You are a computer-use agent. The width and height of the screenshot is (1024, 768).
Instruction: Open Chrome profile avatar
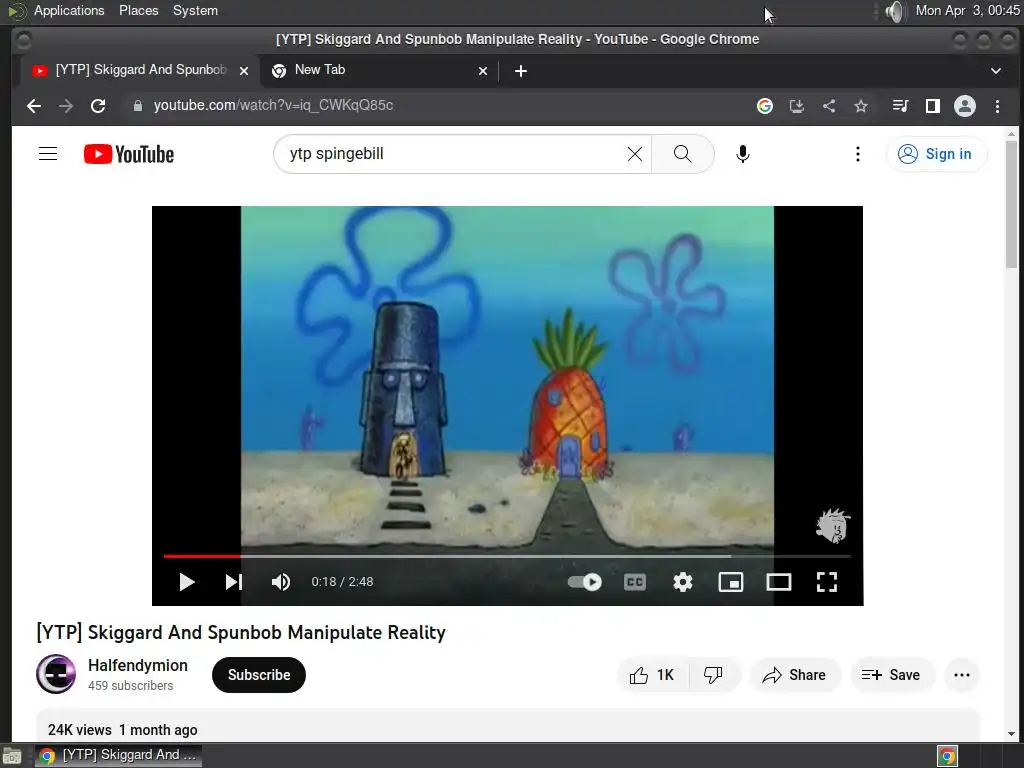point(965,106)
